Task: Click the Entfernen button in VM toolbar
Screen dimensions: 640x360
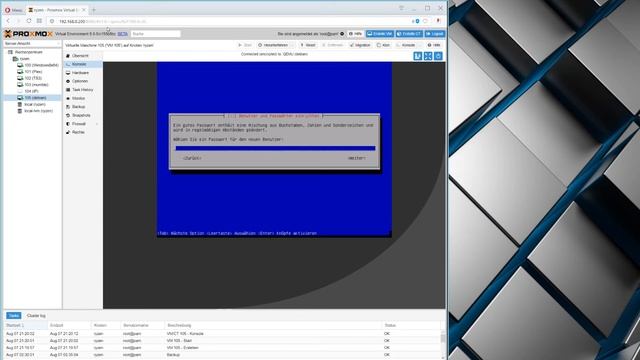Action: tap(332, 45)
